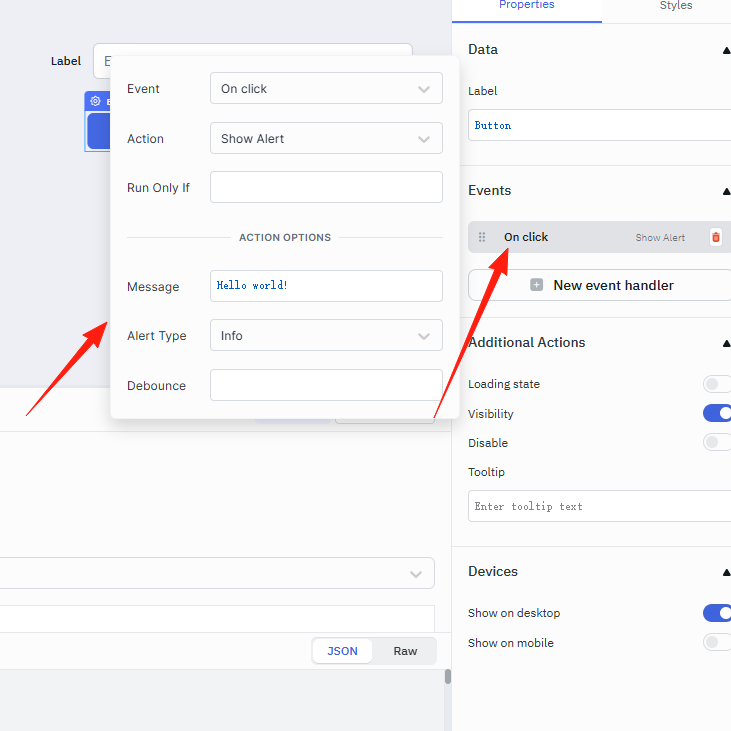Viewport: 731px width, 731px height.
Task: Select the Raw view tab
Action: [405, 651]
